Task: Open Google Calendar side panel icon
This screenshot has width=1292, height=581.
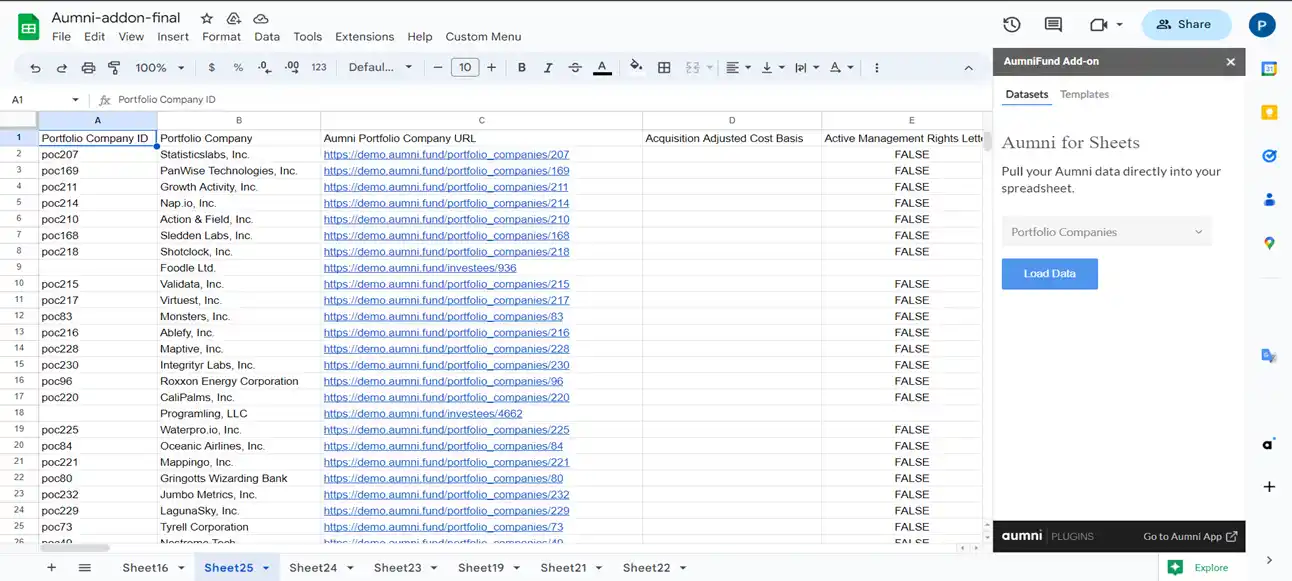Action: [x=1269, y=69]
